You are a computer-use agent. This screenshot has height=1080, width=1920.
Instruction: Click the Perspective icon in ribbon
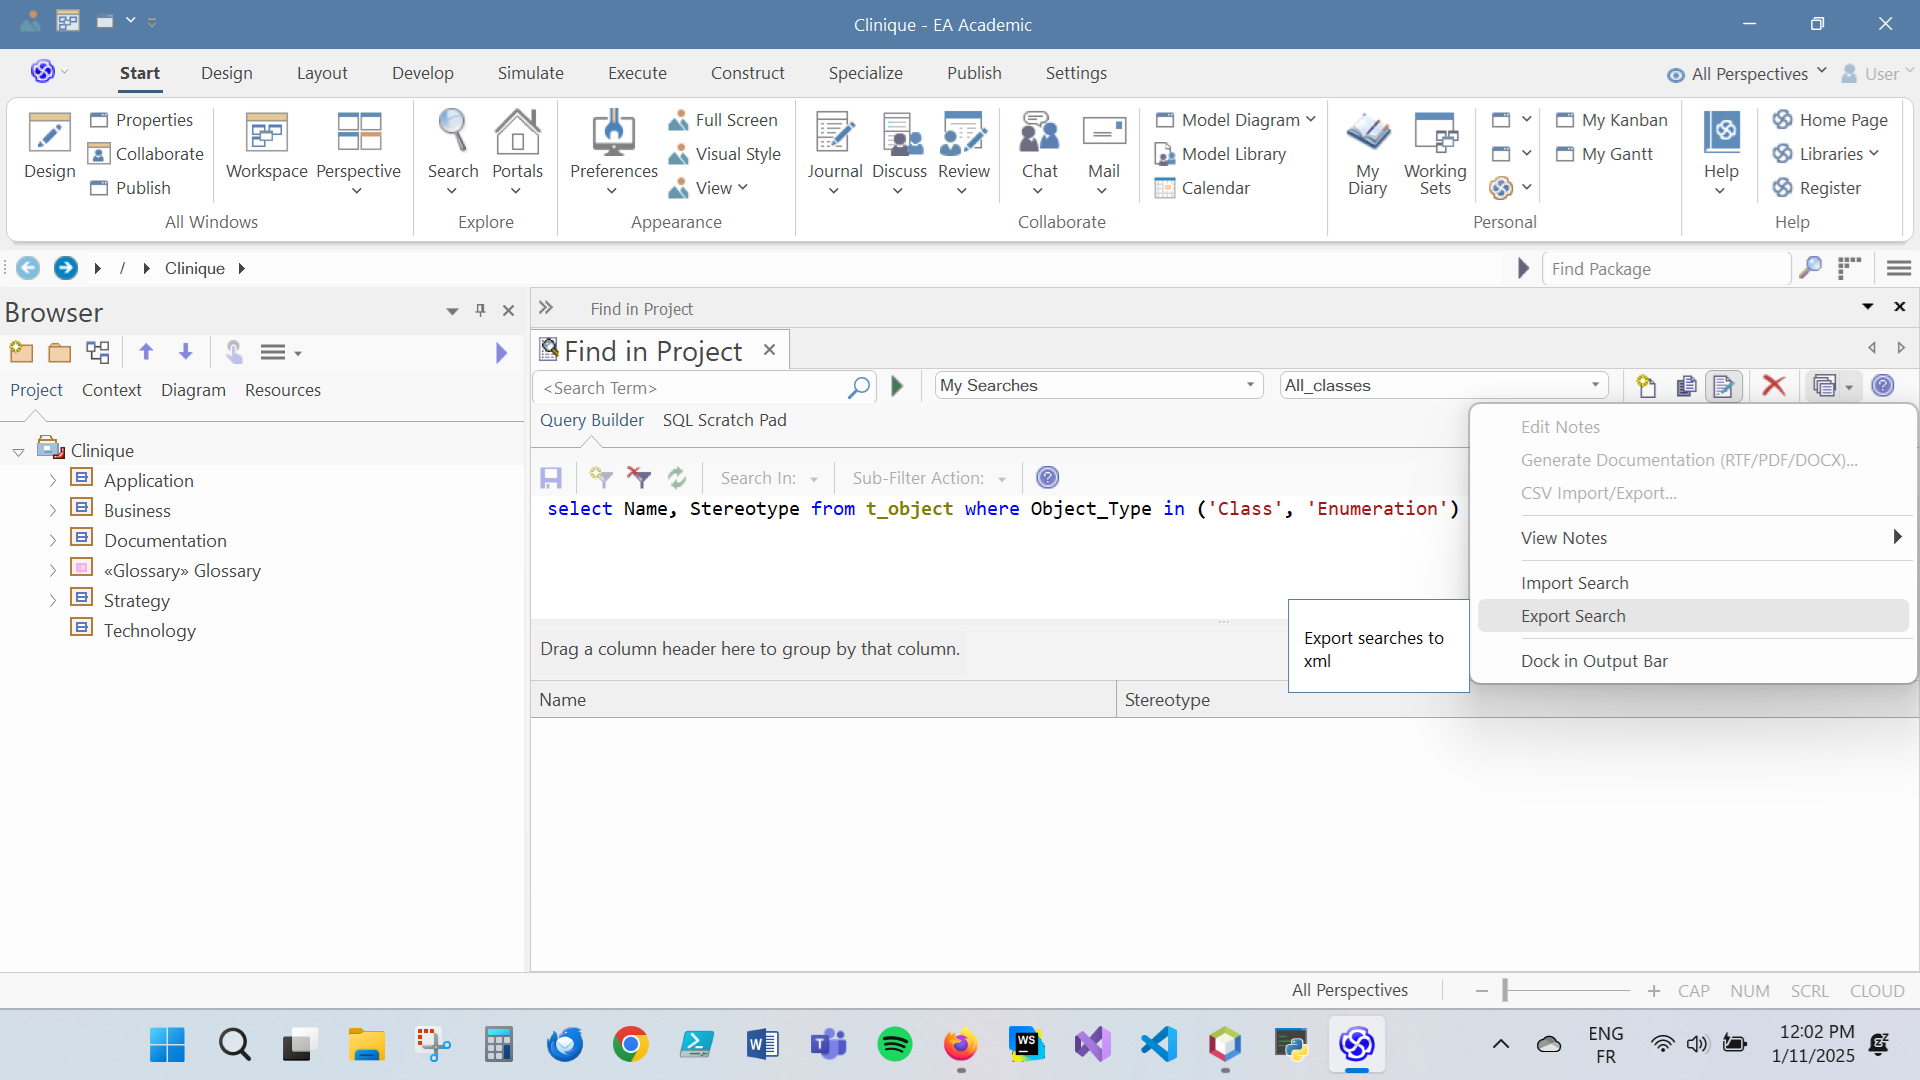[x=358, y=152]
